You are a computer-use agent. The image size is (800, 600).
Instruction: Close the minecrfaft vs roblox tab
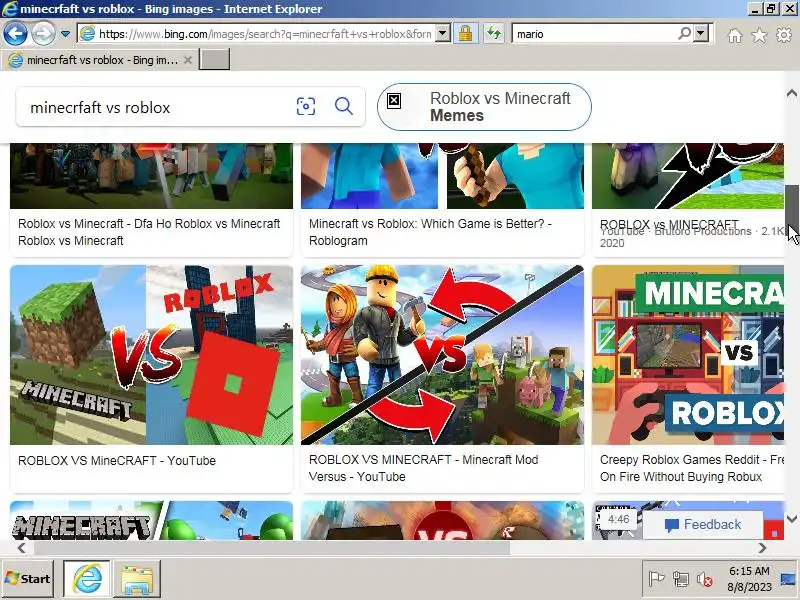pos(188,60)
